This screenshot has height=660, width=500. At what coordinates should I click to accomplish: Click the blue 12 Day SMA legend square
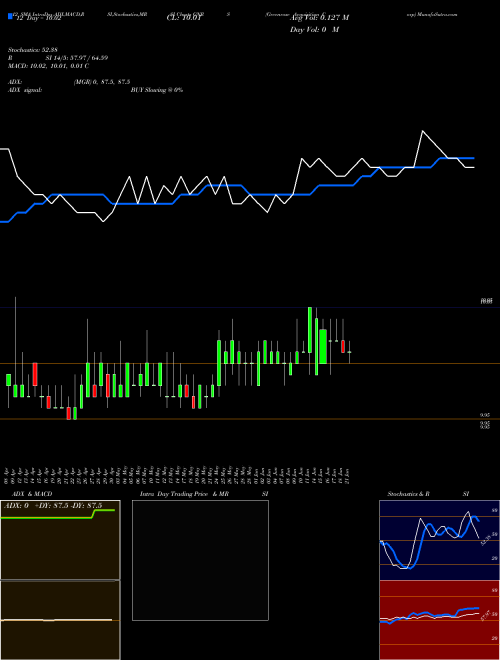pyautogui.click(x=11, y=17)
